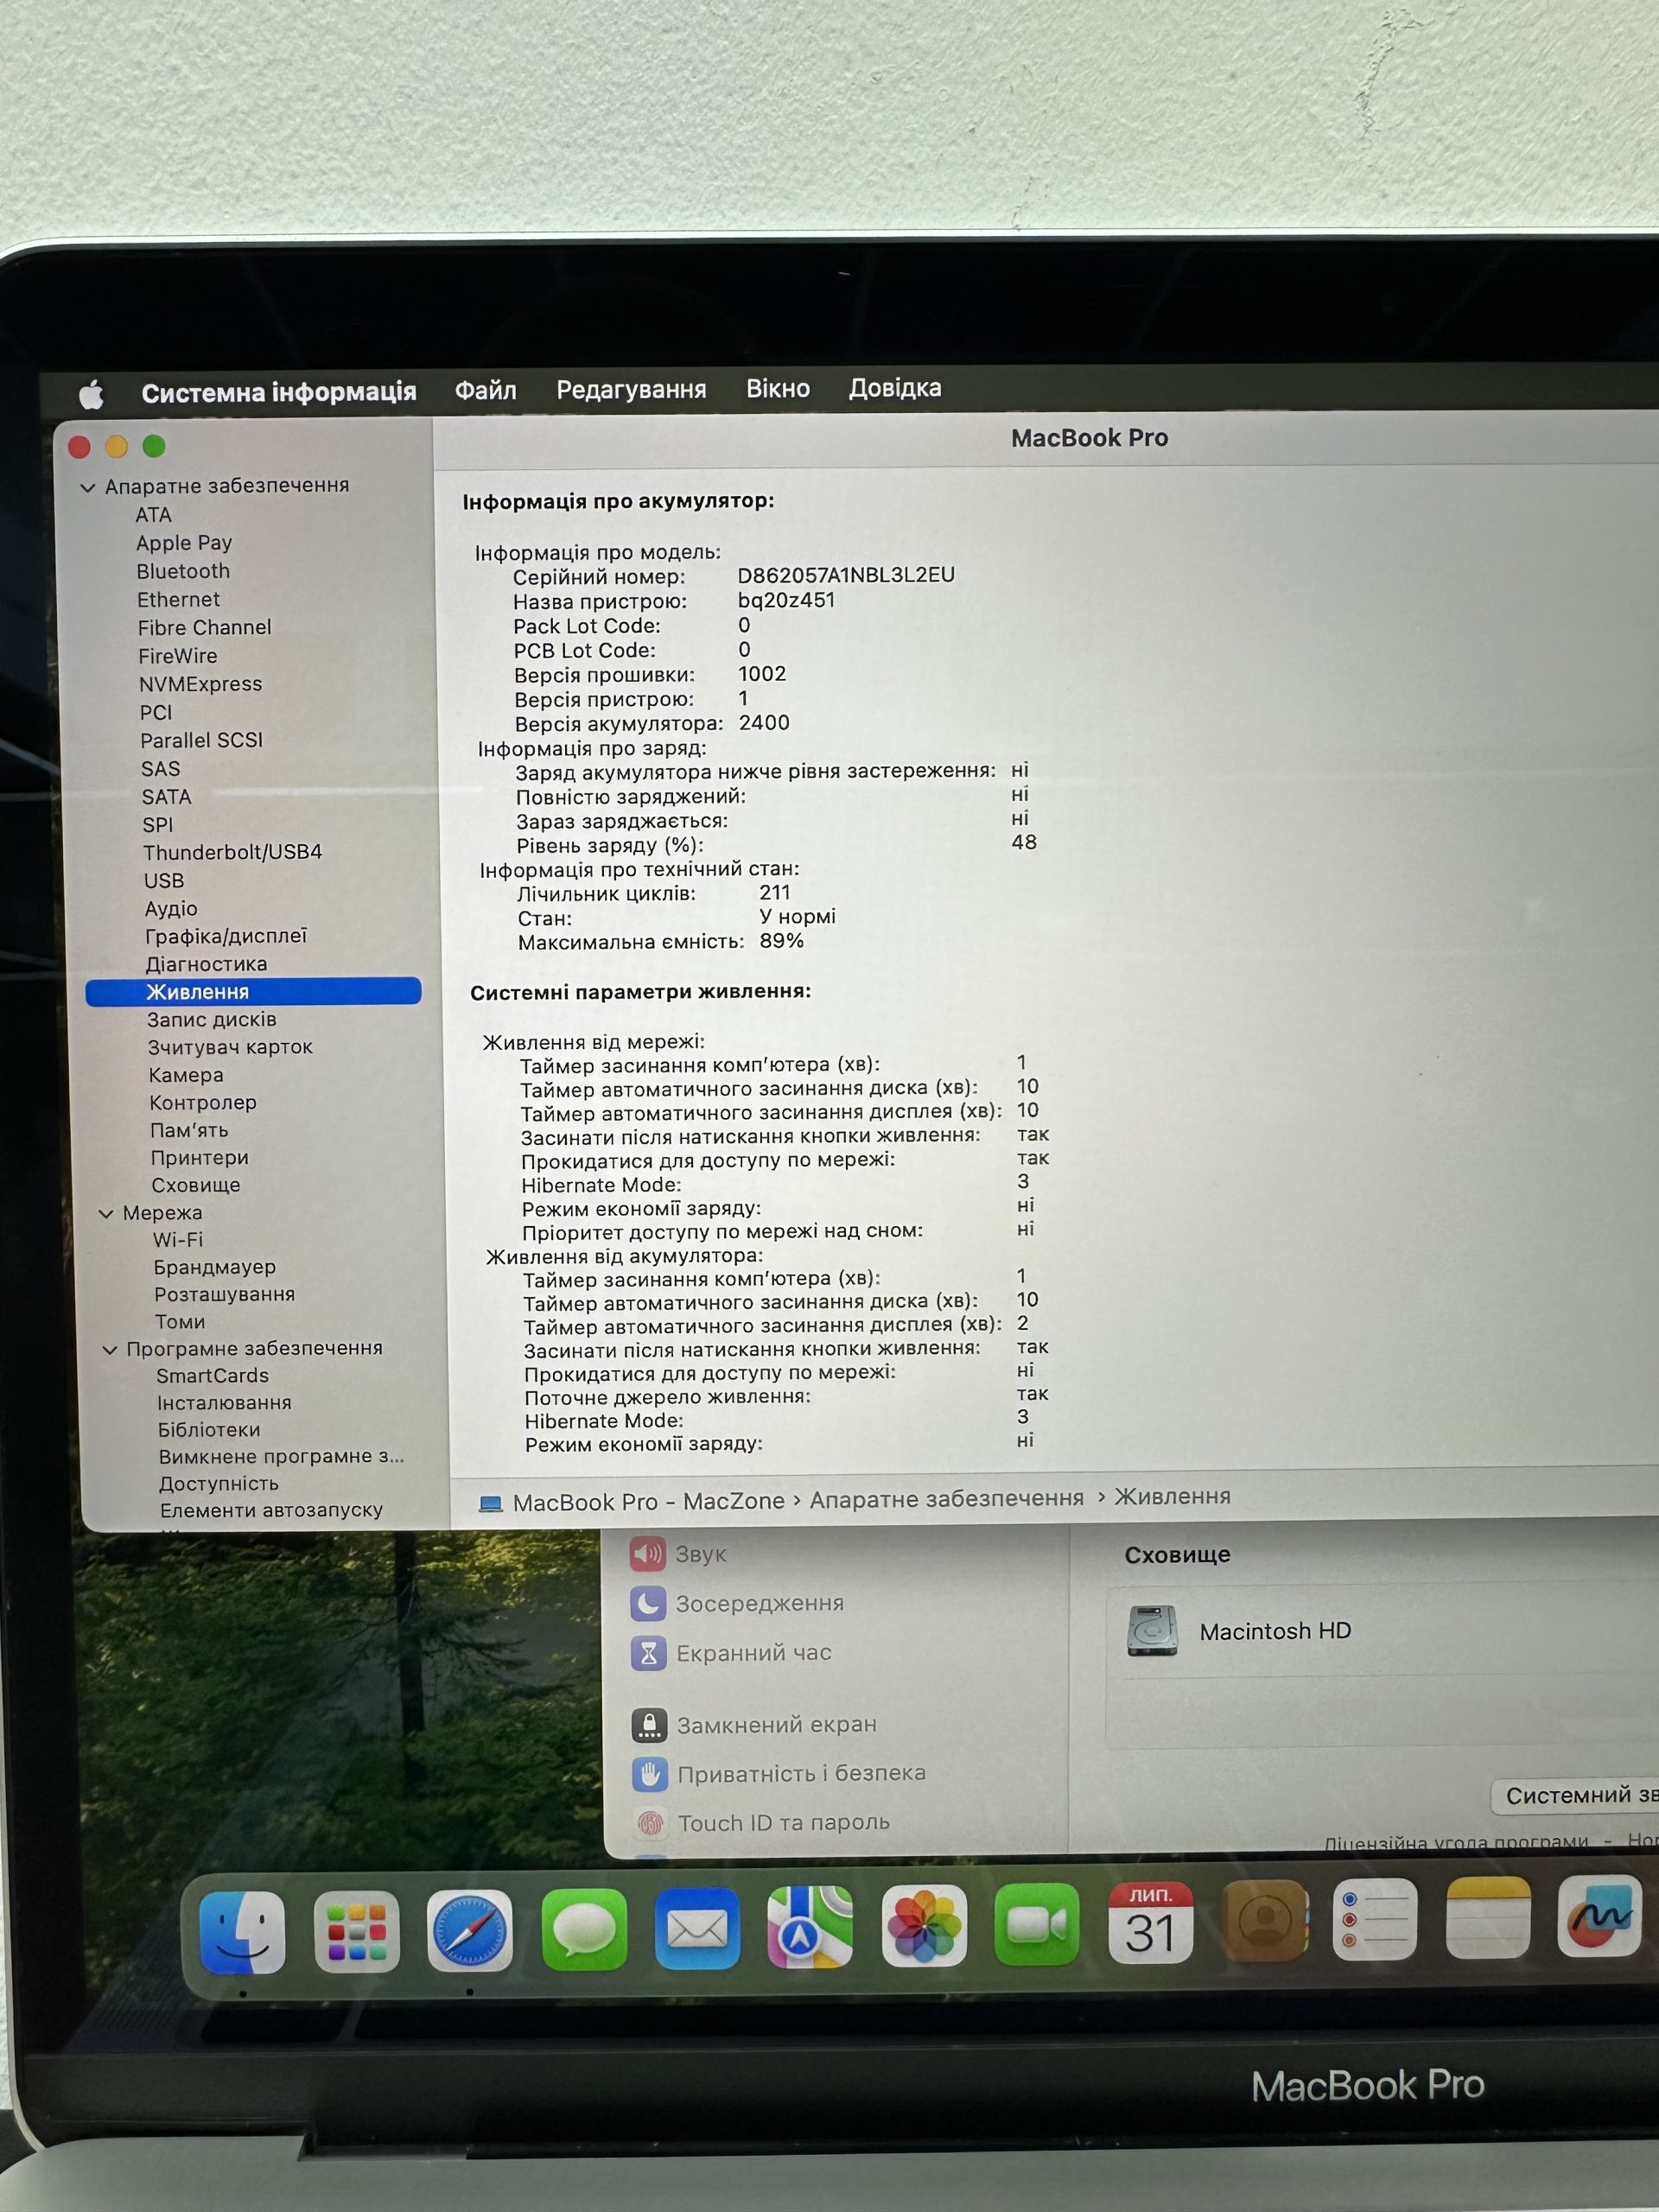Launch FaceTime from the Dock
1659x2212 pixels.
click(1037, 1925)
